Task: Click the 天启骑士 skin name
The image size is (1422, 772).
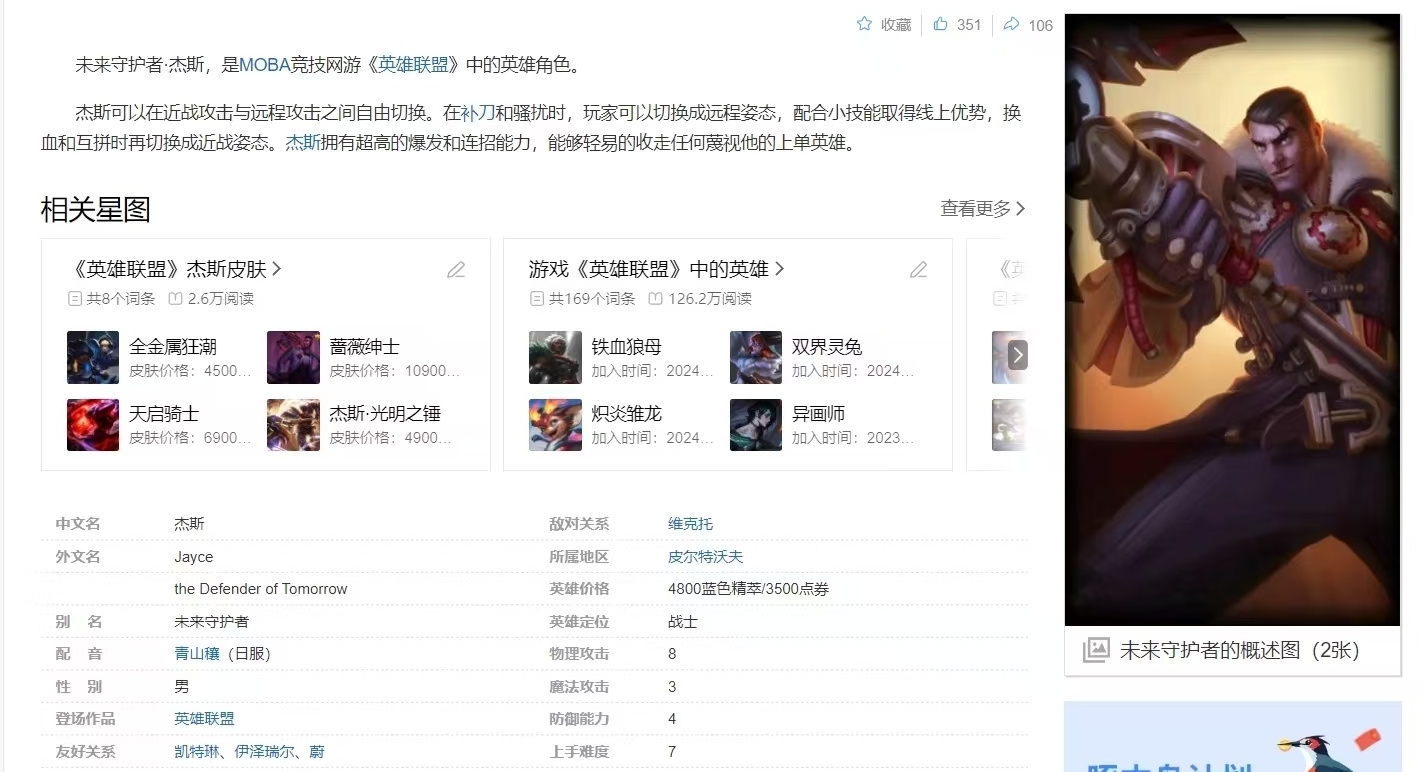Action: pos(164,414)
